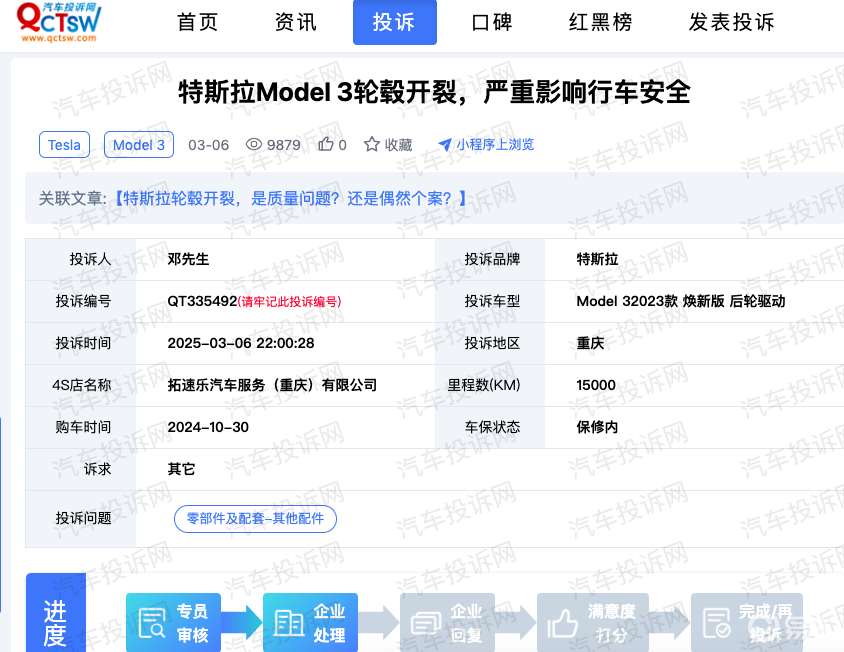Open the 红黑榜 navigation tab

[600, 22]
